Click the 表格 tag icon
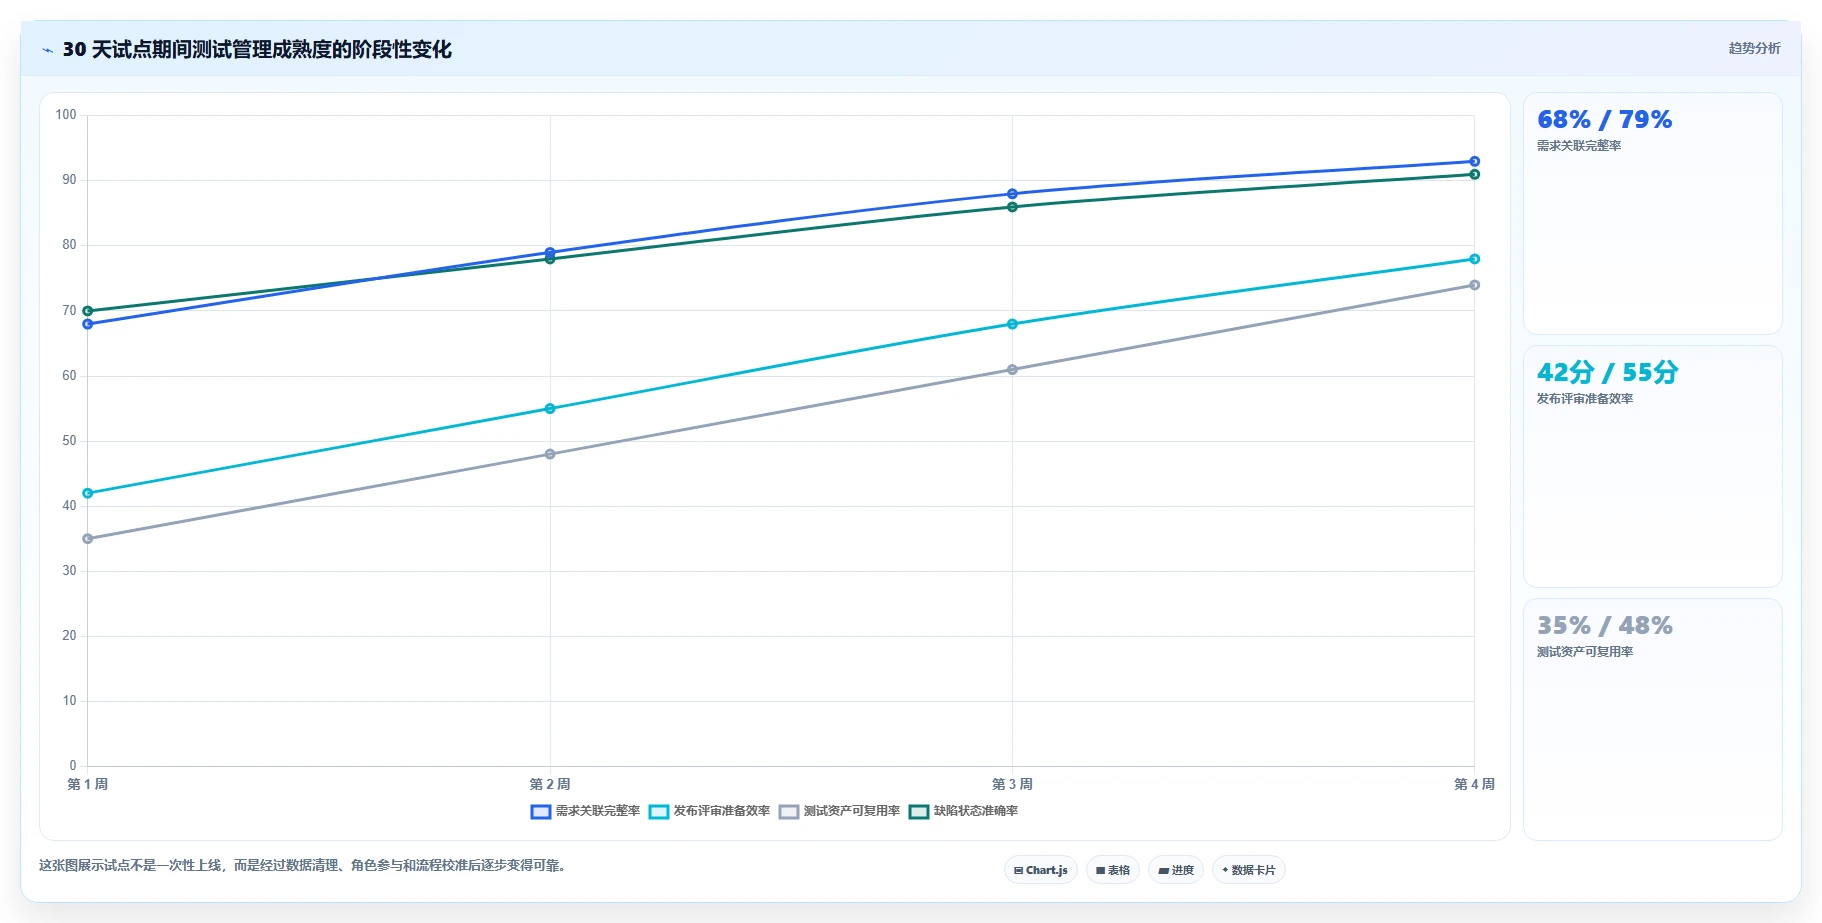 click(x=1100, y=870)
